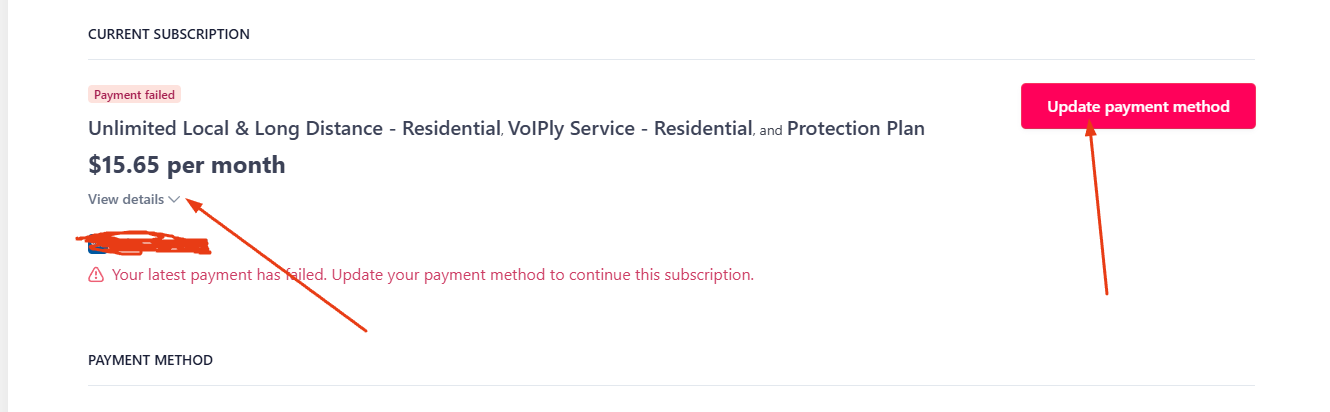Click the CURRENT SUBSCRIPTION heading
Image resolution: width=1330 pixels, height=412 pixels.
(x=169, y=34)
